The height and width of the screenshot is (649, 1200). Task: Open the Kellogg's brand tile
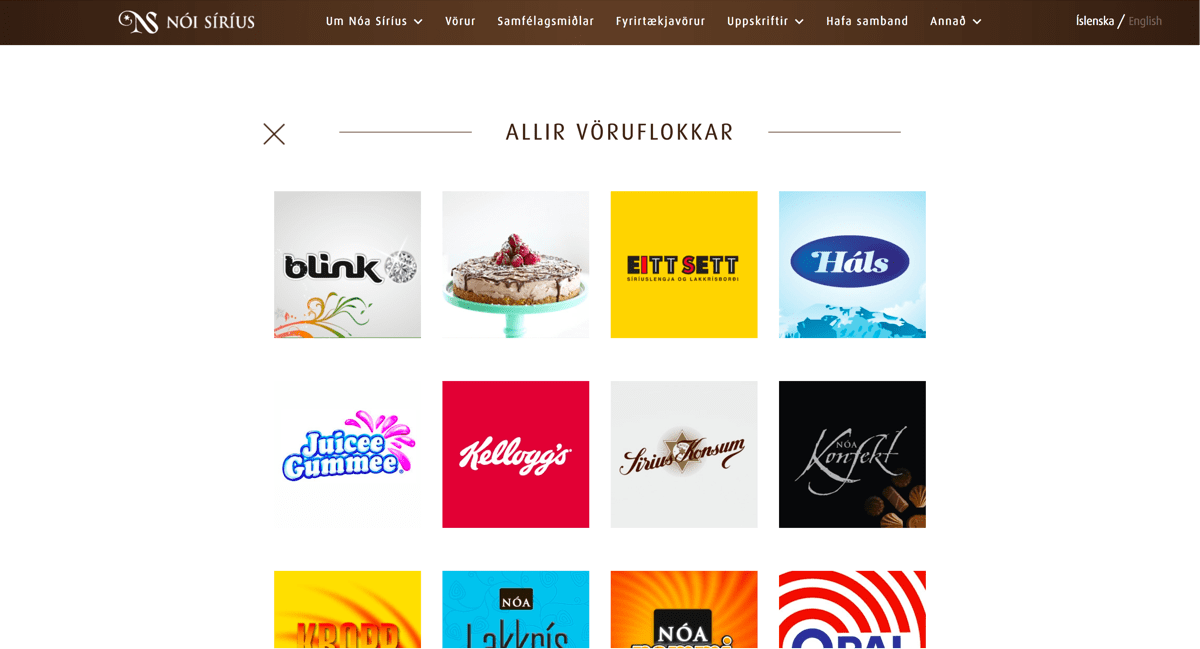(x=515, y=454)
